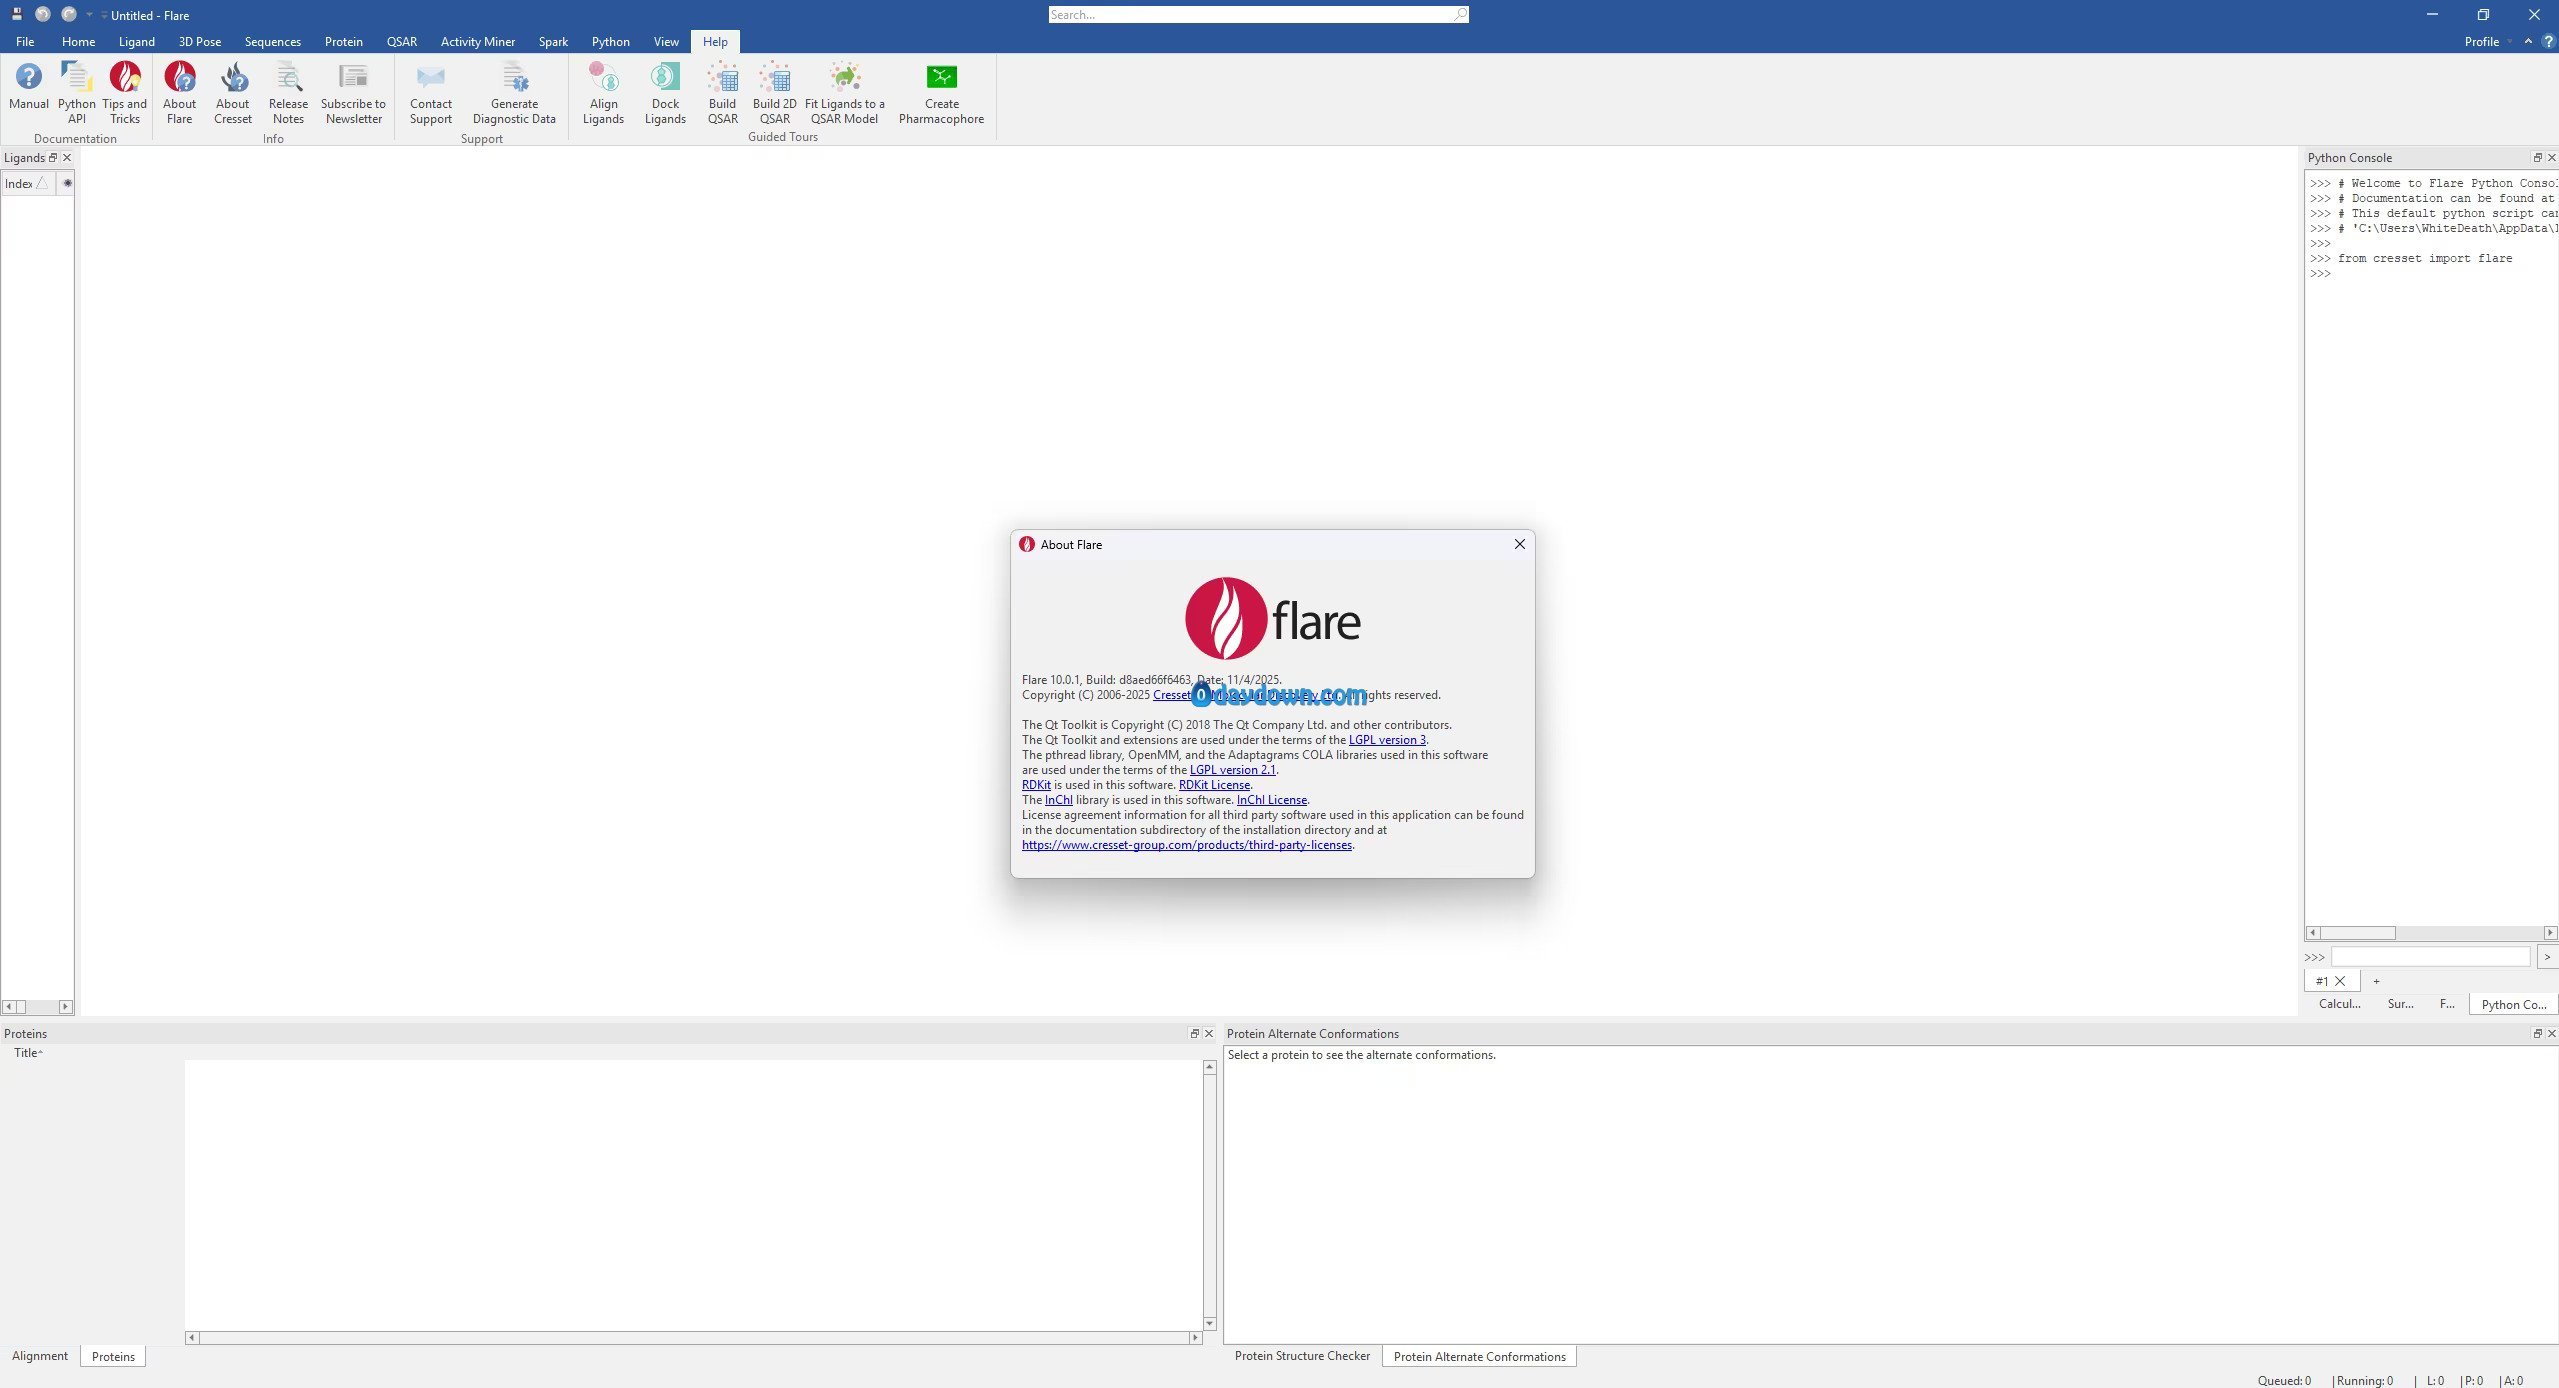This screenshot has height=1388, width=2559.
Task: Select the Proteins tab at bottom left
Action: (x=113, y=1357)
